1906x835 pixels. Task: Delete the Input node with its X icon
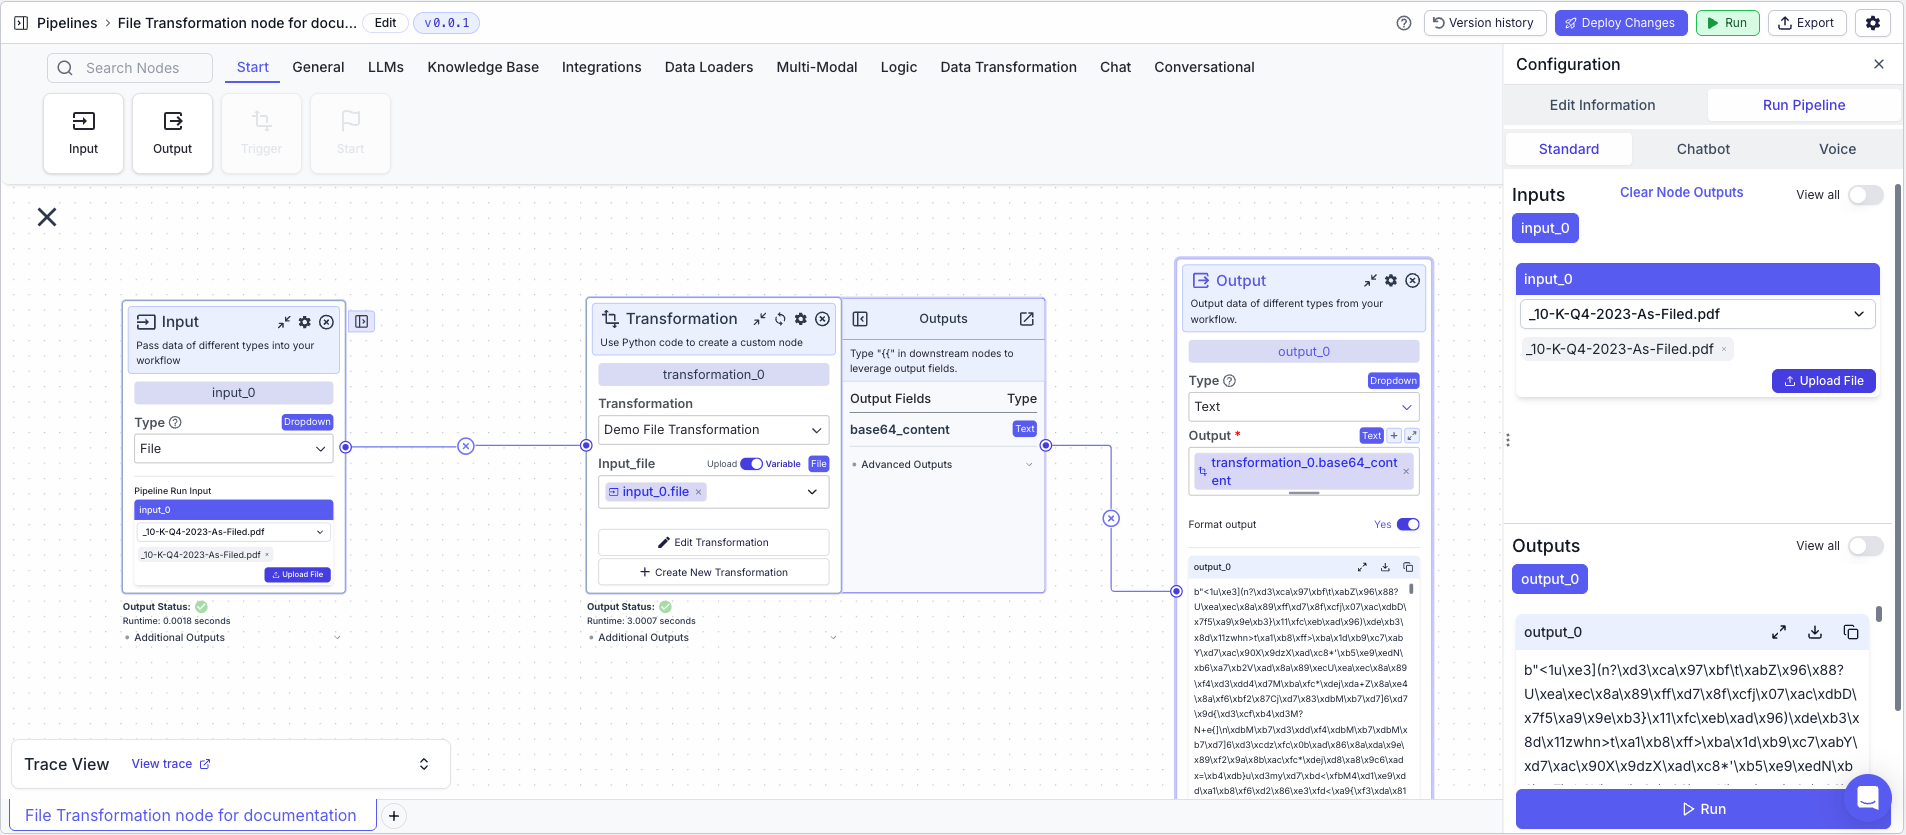tap(326, 322)
